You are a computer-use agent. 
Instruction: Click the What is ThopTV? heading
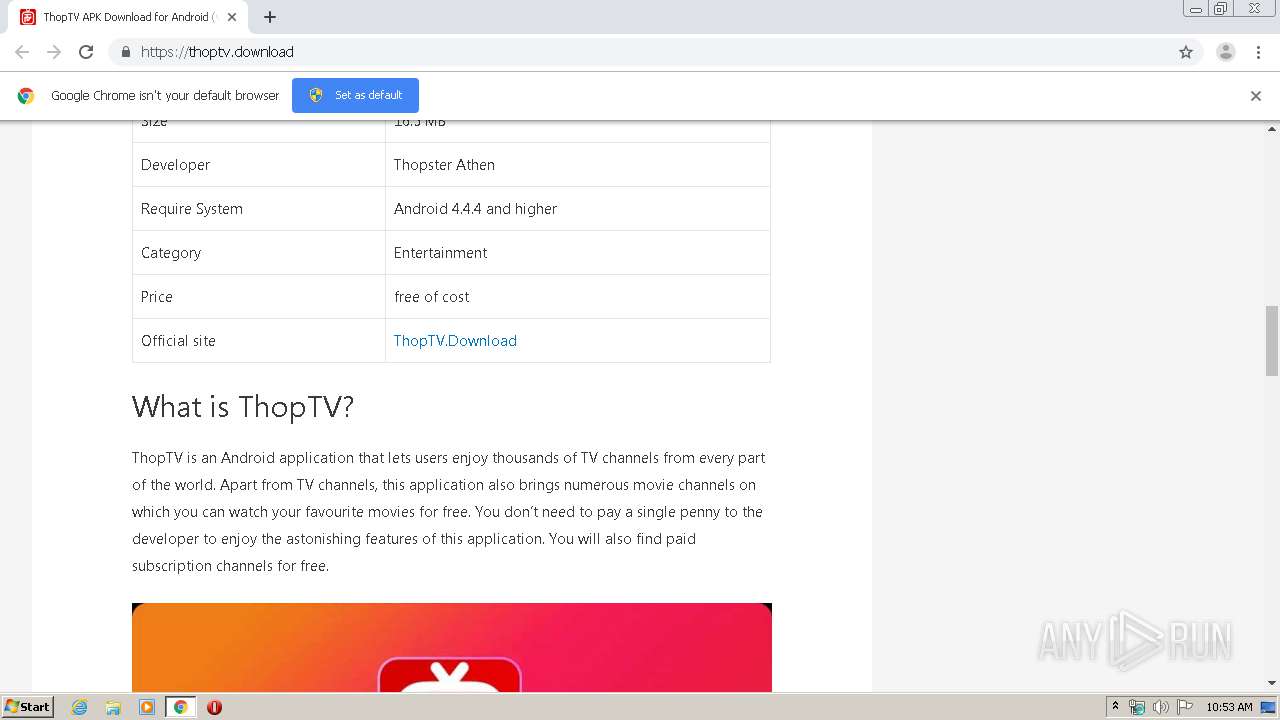pyautogui.click(x=243, y=407)
